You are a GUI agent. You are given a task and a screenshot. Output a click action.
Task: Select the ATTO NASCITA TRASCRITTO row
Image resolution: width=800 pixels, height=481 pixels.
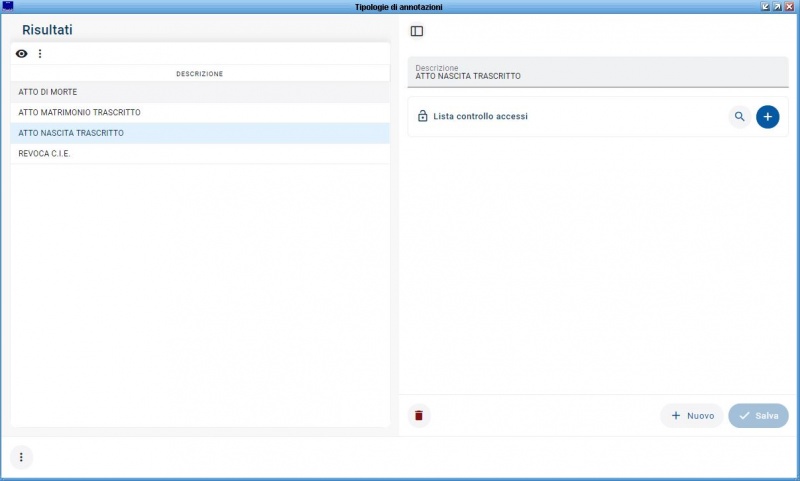pyautogui.click(x=200, y=133)
